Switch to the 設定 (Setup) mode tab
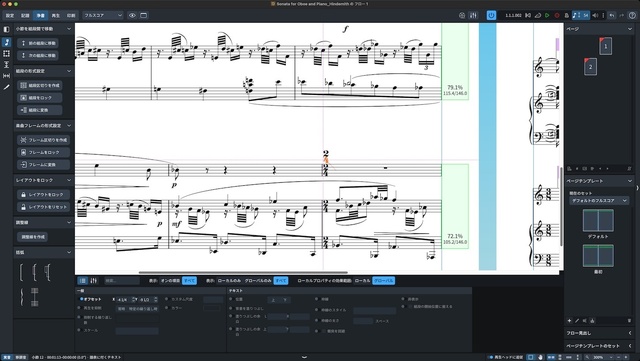This screenshot has height=361, width=640. click(x=10, y=16)
